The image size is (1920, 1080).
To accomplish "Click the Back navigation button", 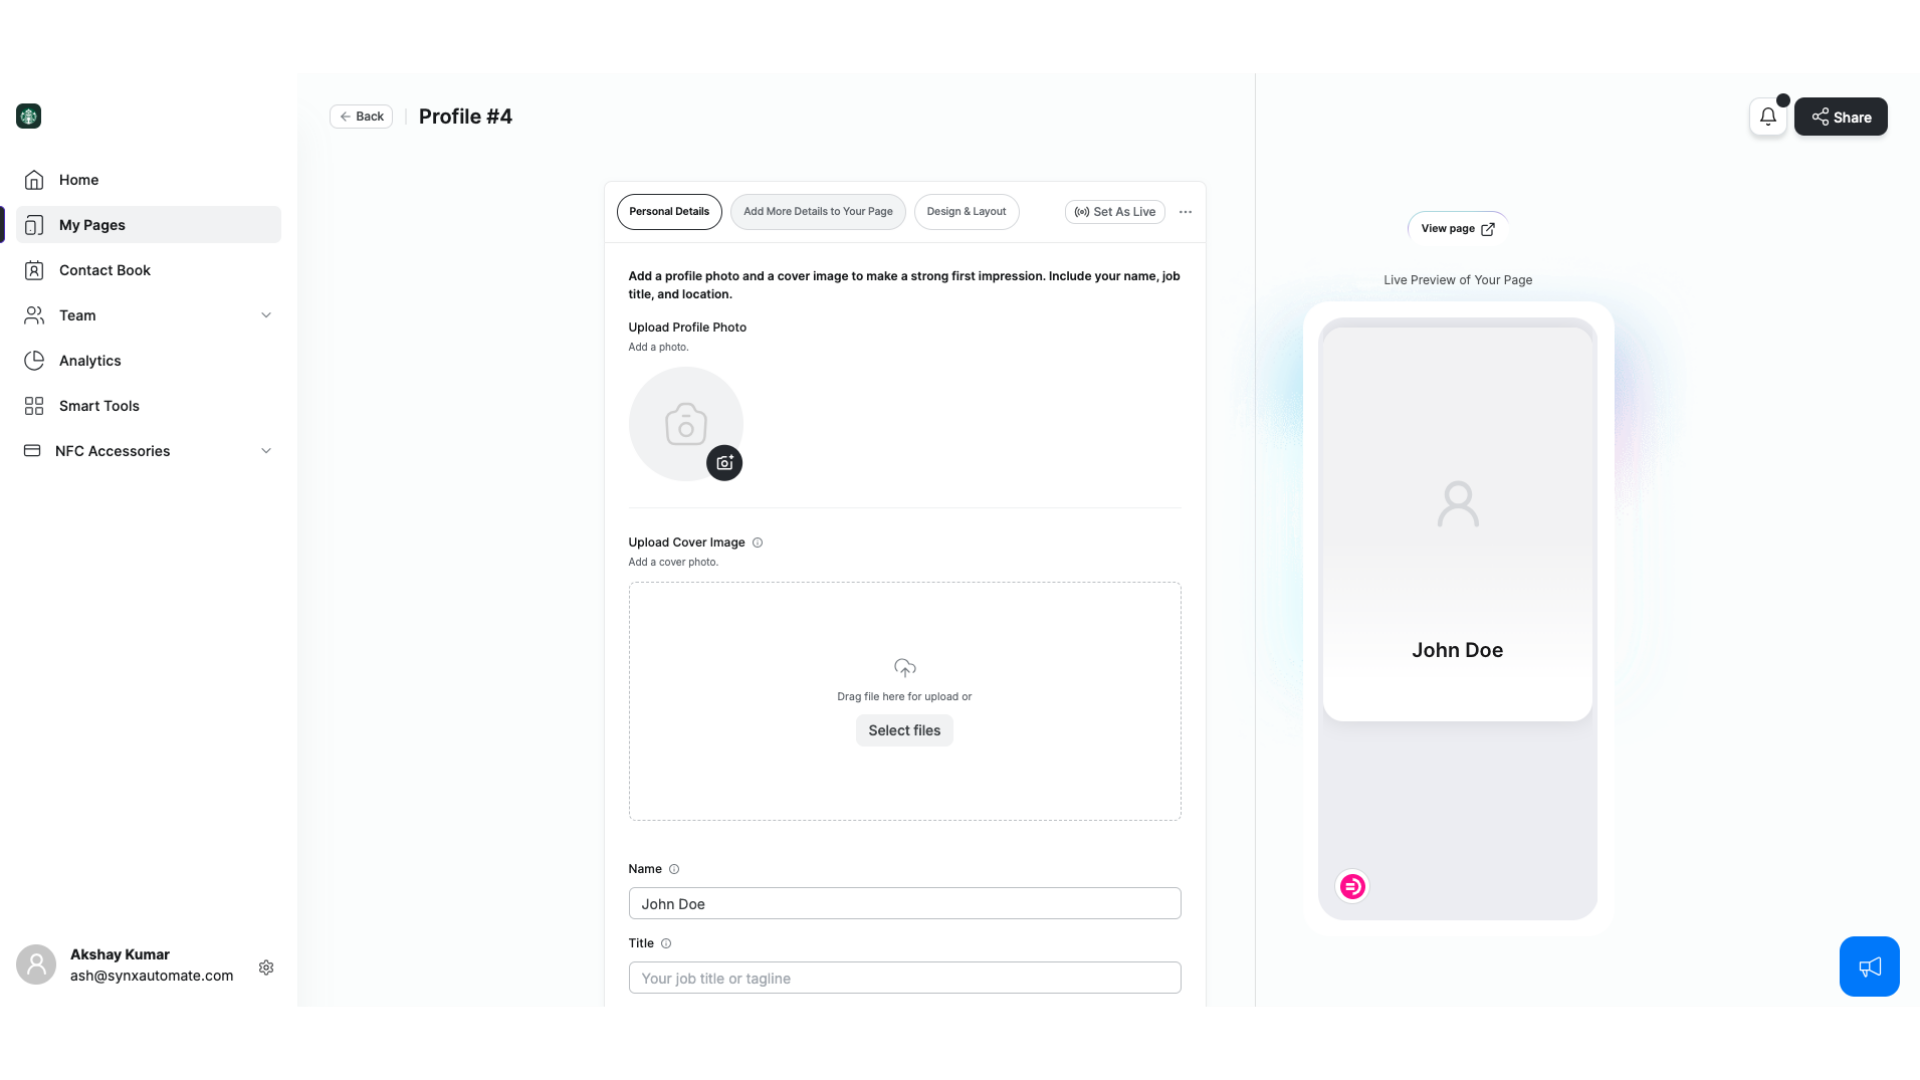I will pos(360,116).
